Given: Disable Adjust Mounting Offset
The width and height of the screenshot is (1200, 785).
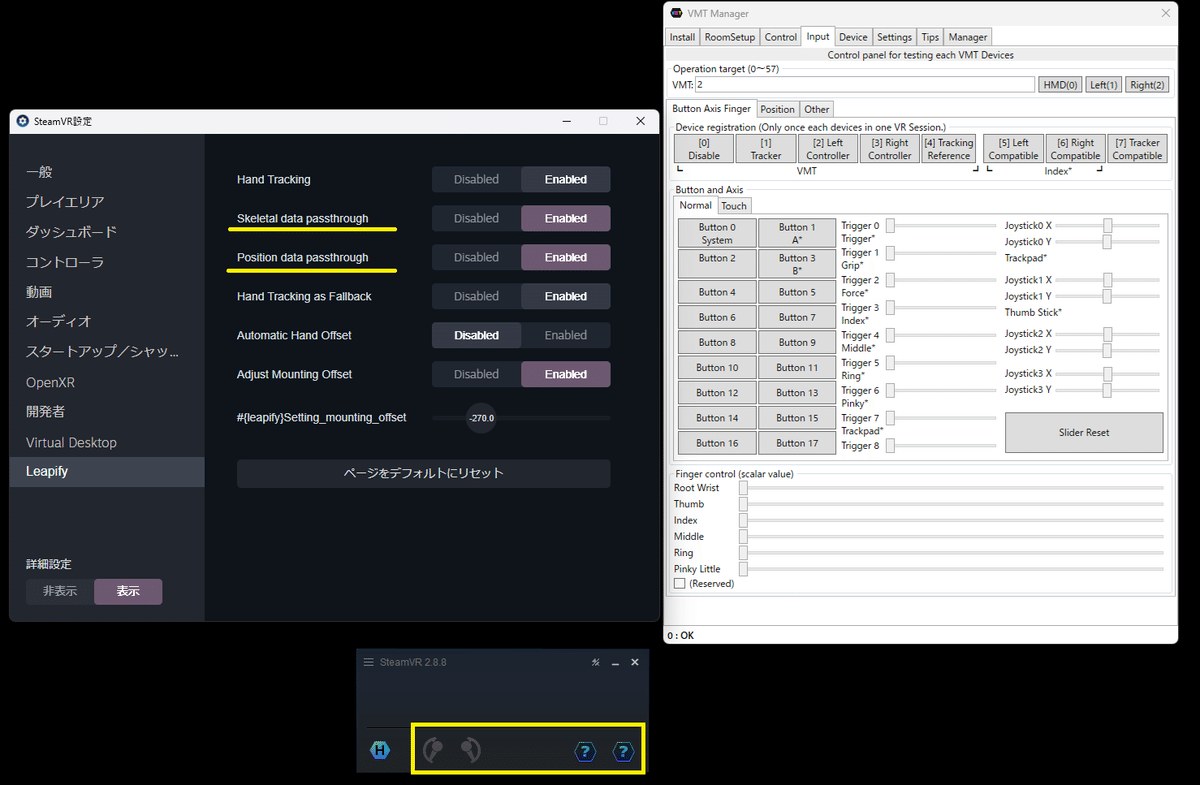Looking at the screenshot, I should point(476,374).
